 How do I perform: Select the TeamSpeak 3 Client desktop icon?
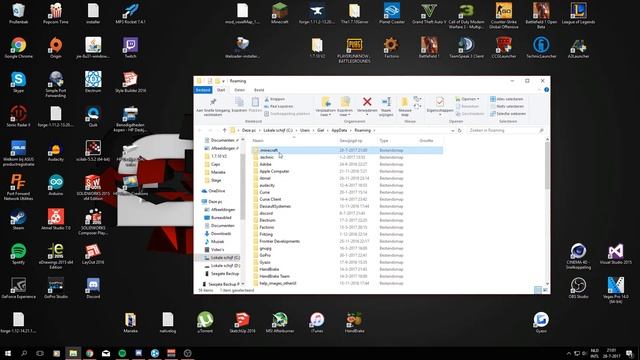tap(466, 48)
